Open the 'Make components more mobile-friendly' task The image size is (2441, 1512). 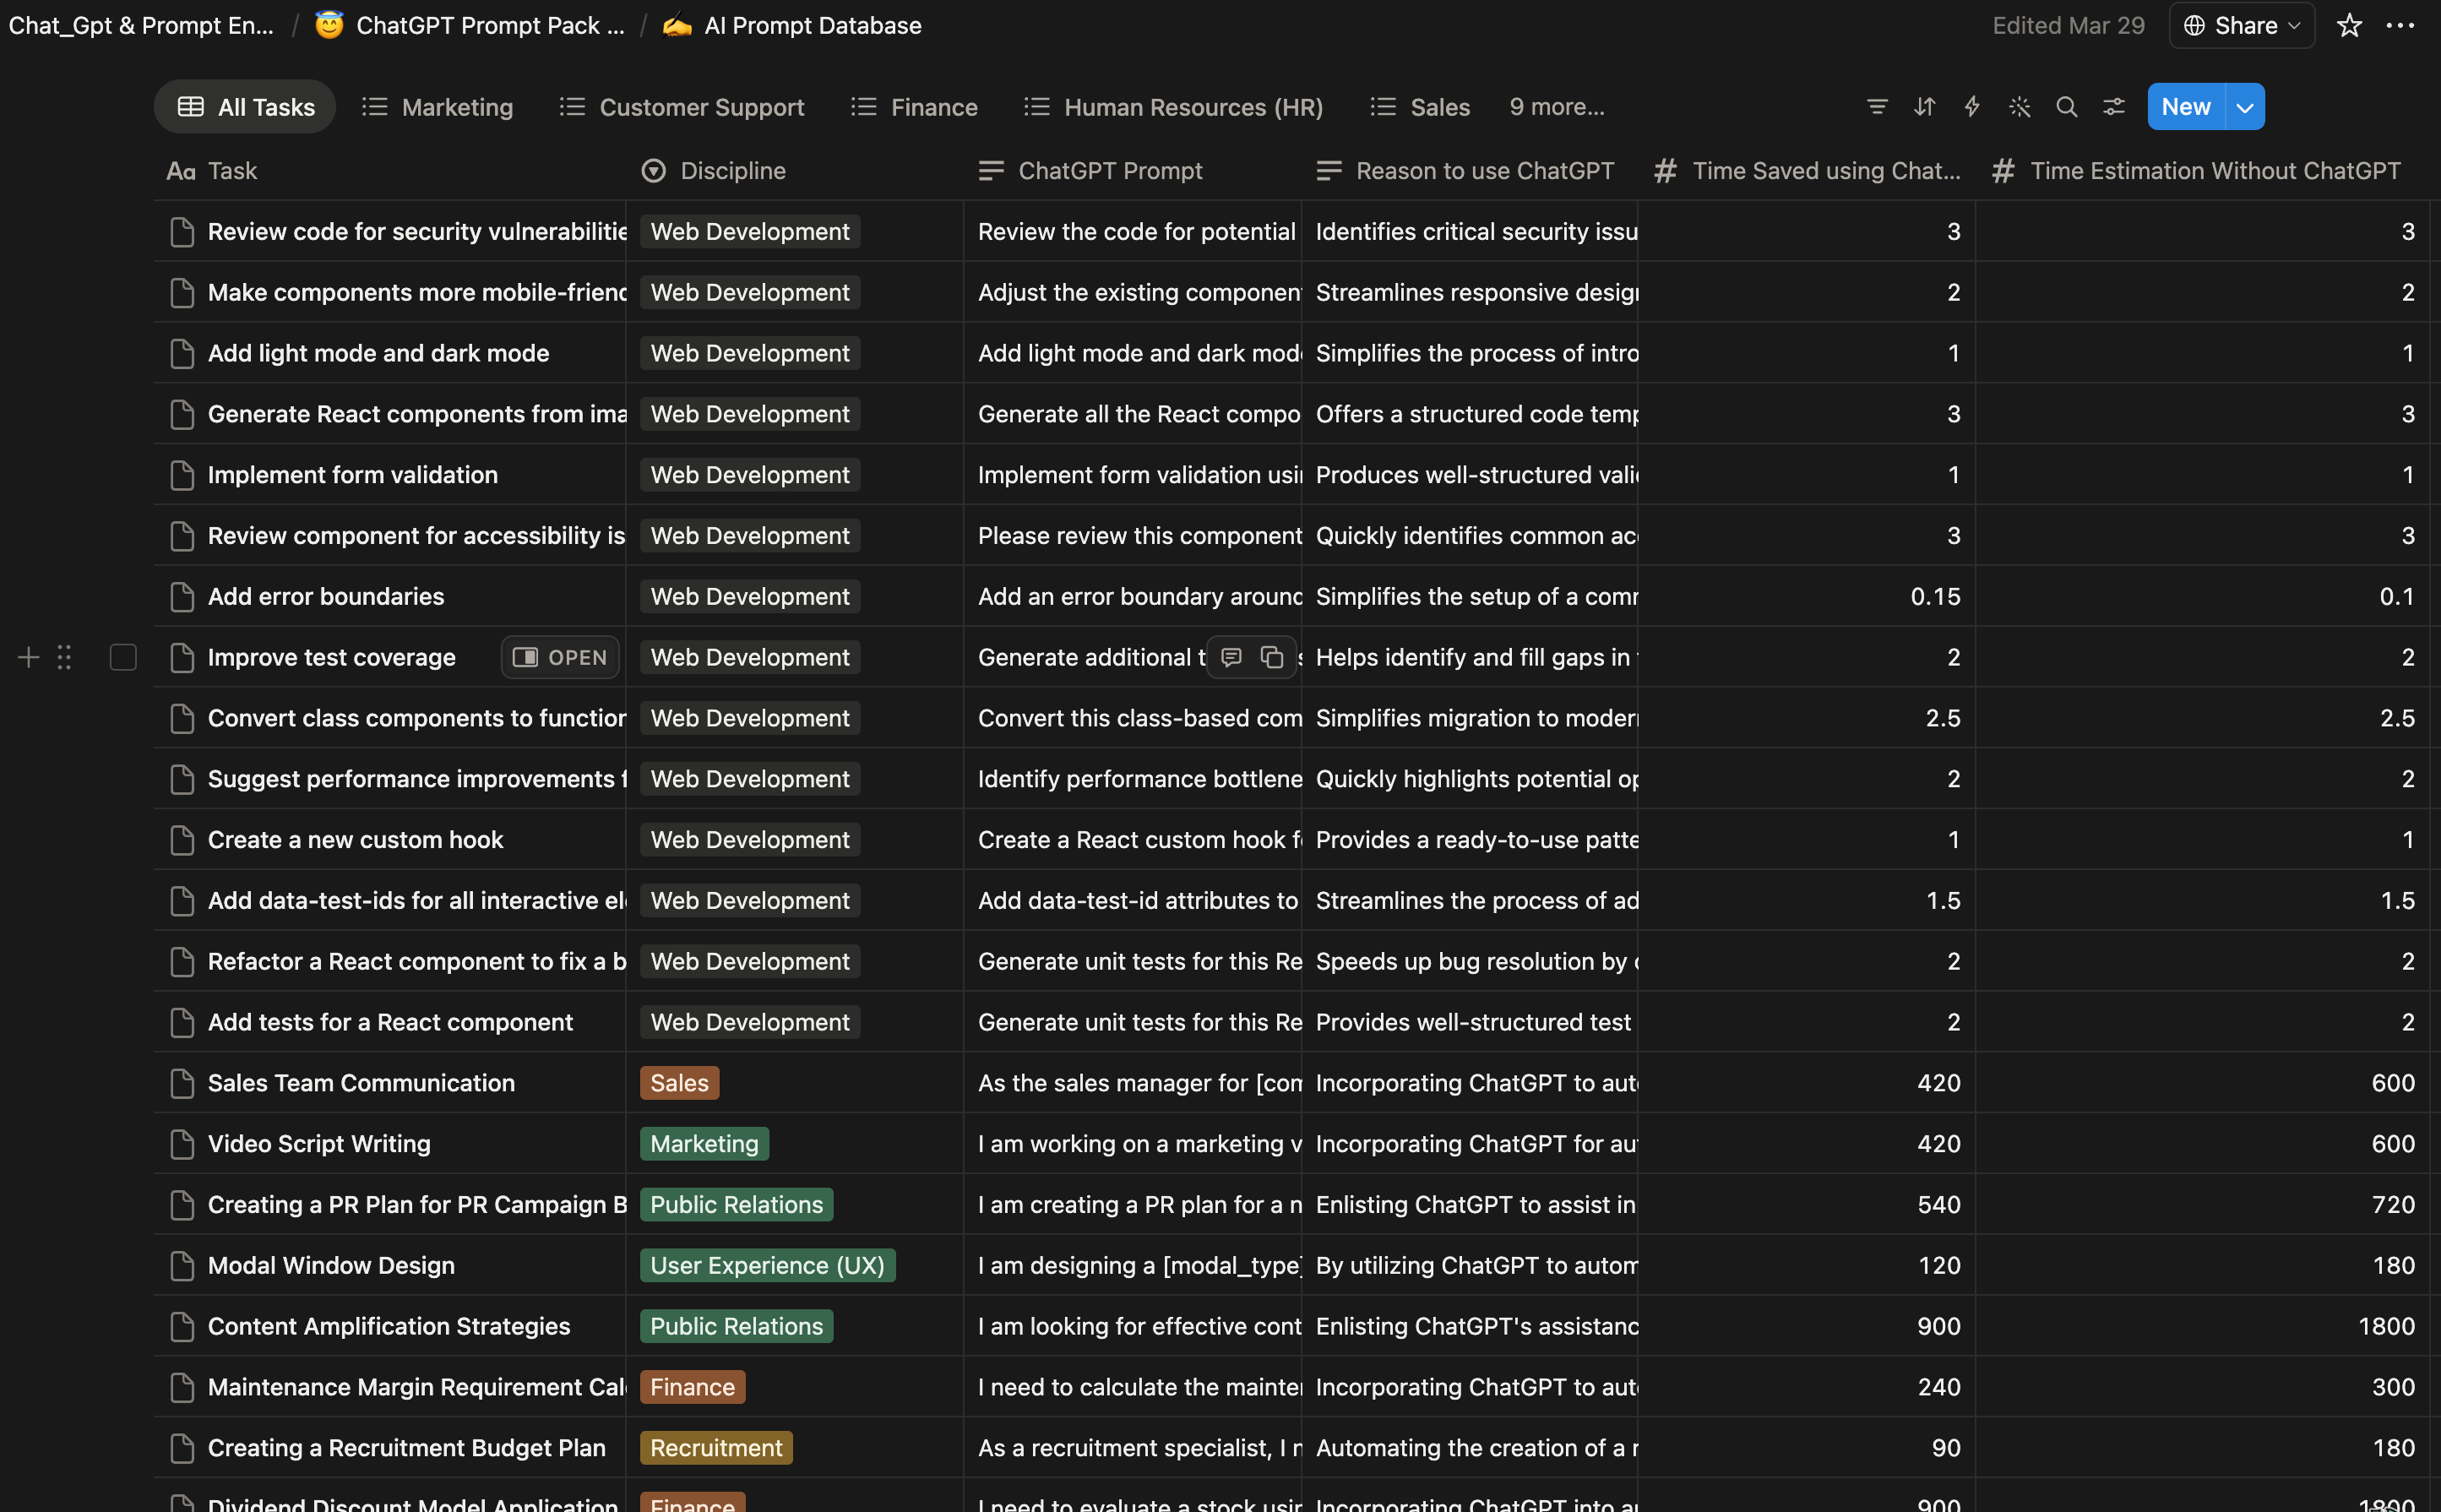click(417, 293)
